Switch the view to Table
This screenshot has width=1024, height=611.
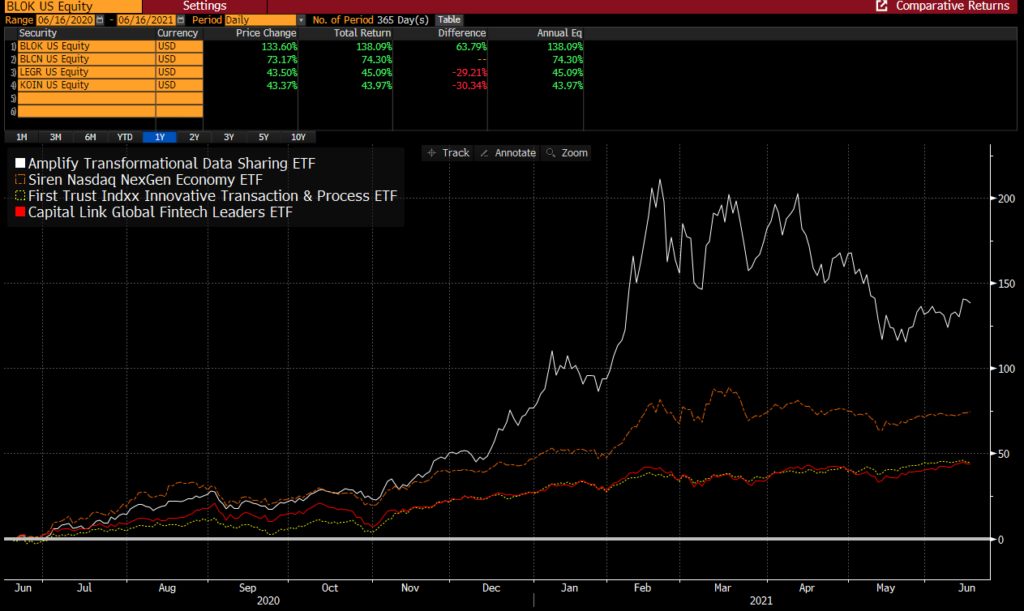click(449, 20)
